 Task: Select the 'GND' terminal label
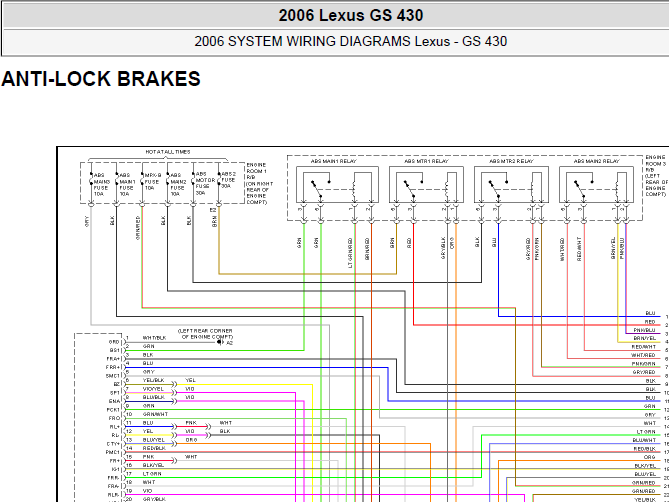[x=114, y=342]
